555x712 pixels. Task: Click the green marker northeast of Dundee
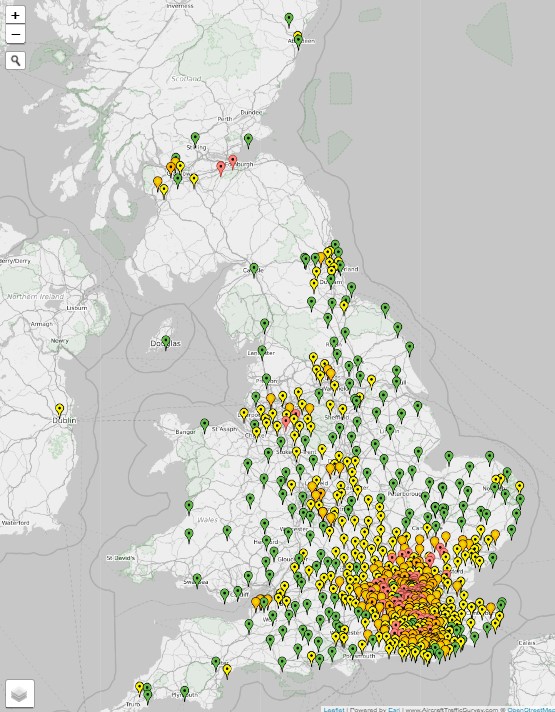click(248, 140)
